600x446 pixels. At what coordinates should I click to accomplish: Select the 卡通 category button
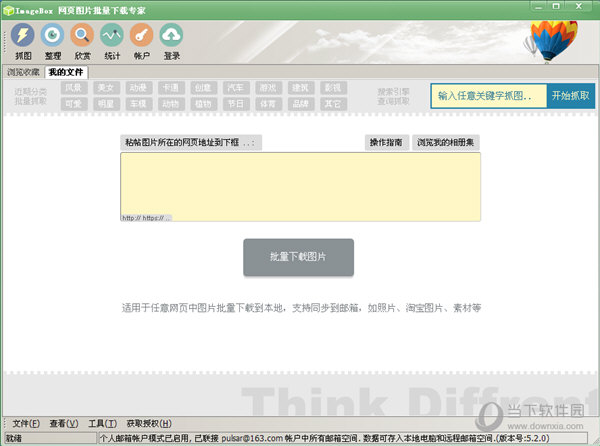click(x=171, y=88)
